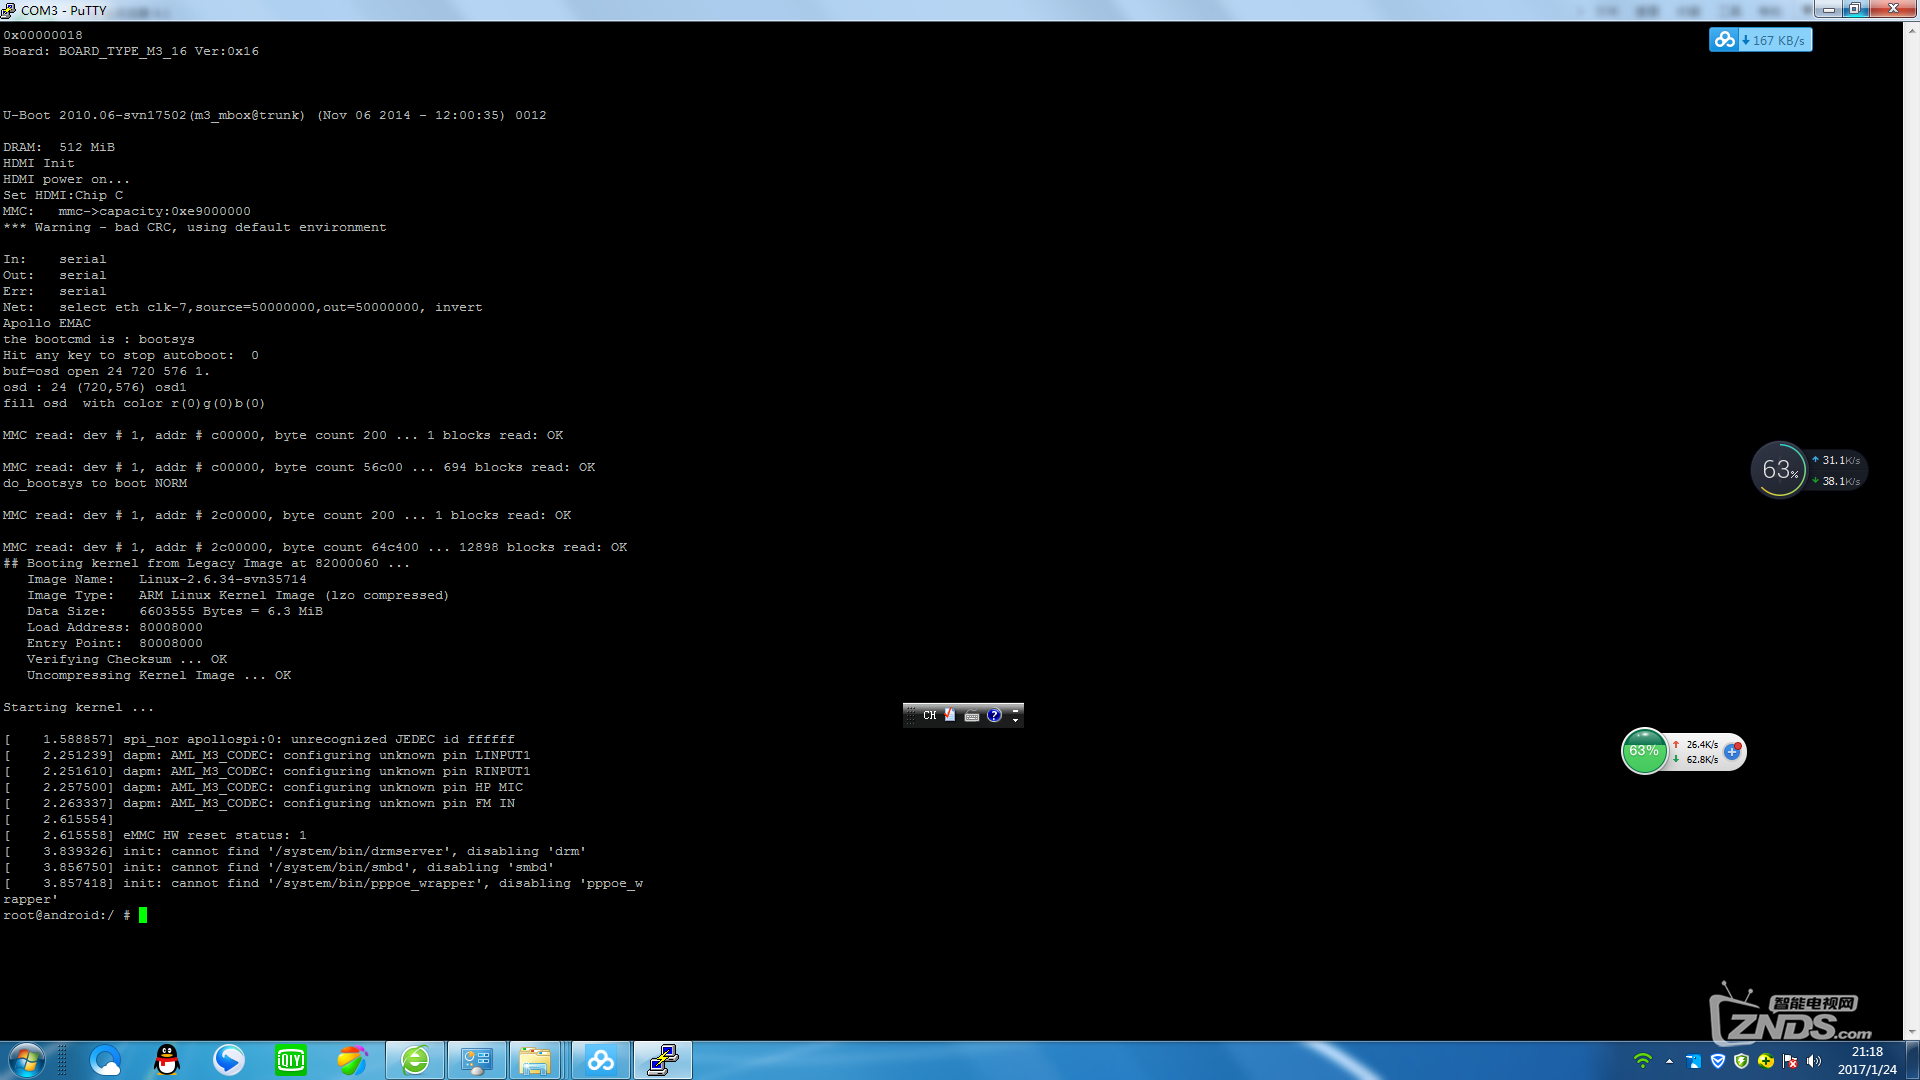Open the blue bird tray icon
Screen dimensions: 1920x1080
tap(1693, 1061)
